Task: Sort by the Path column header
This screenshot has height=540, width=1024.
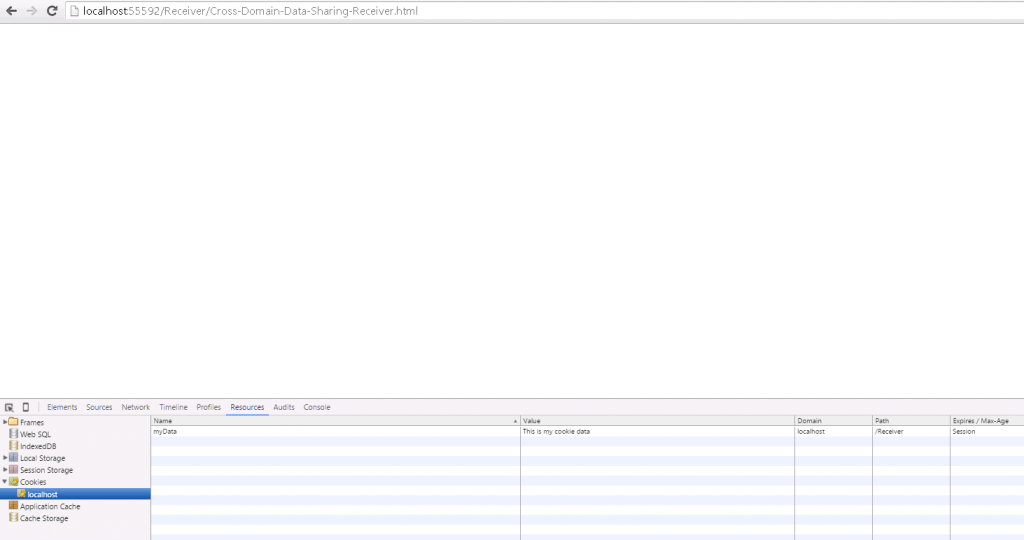Action: [912, 421]
